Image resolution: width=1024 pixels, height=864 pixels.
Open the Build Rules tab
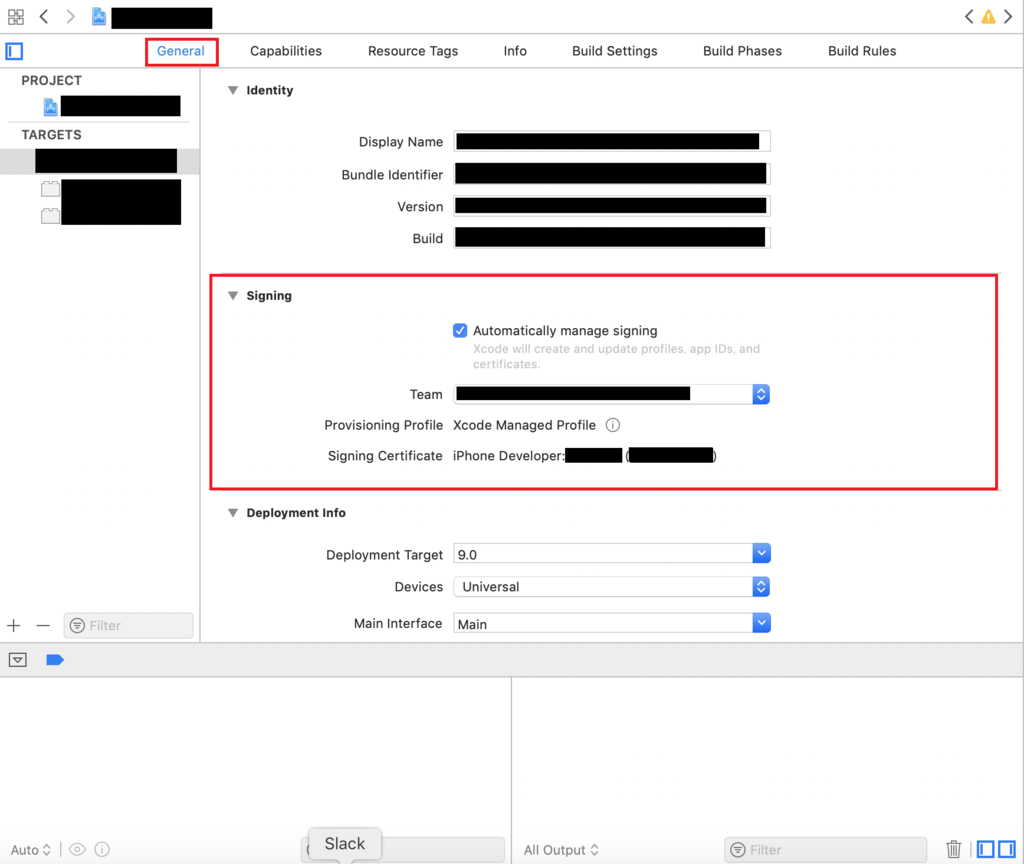[862, 51]
